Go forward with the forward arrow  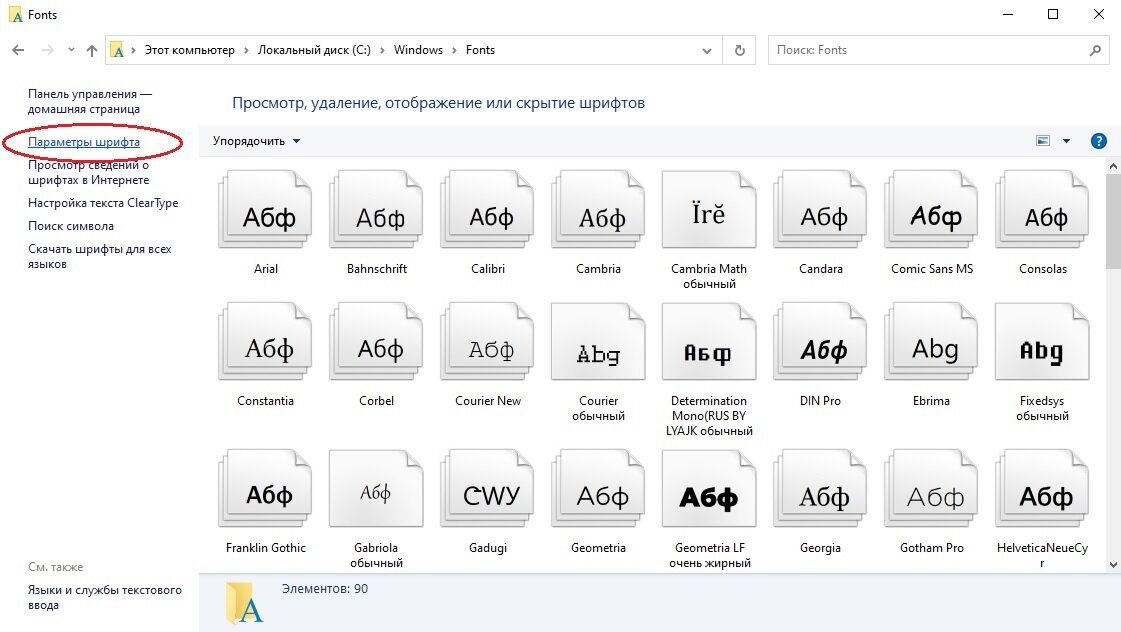pyautogui.click(x=47, y=50)
